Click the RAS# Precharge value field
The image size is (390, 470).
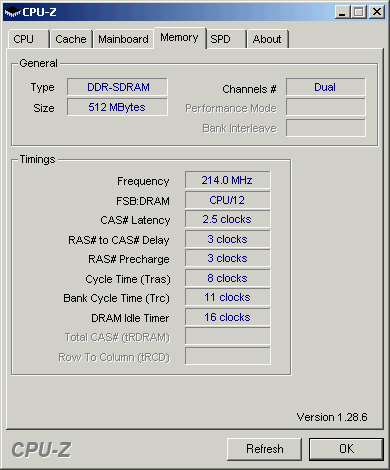tap(228, 258)
